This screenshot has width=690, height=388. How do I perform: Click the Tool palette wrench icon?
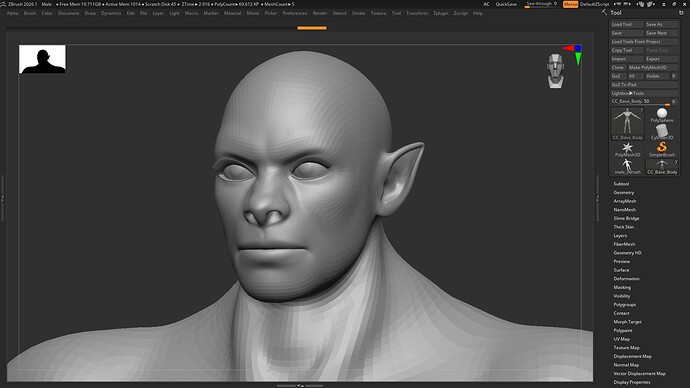point(605,13)
